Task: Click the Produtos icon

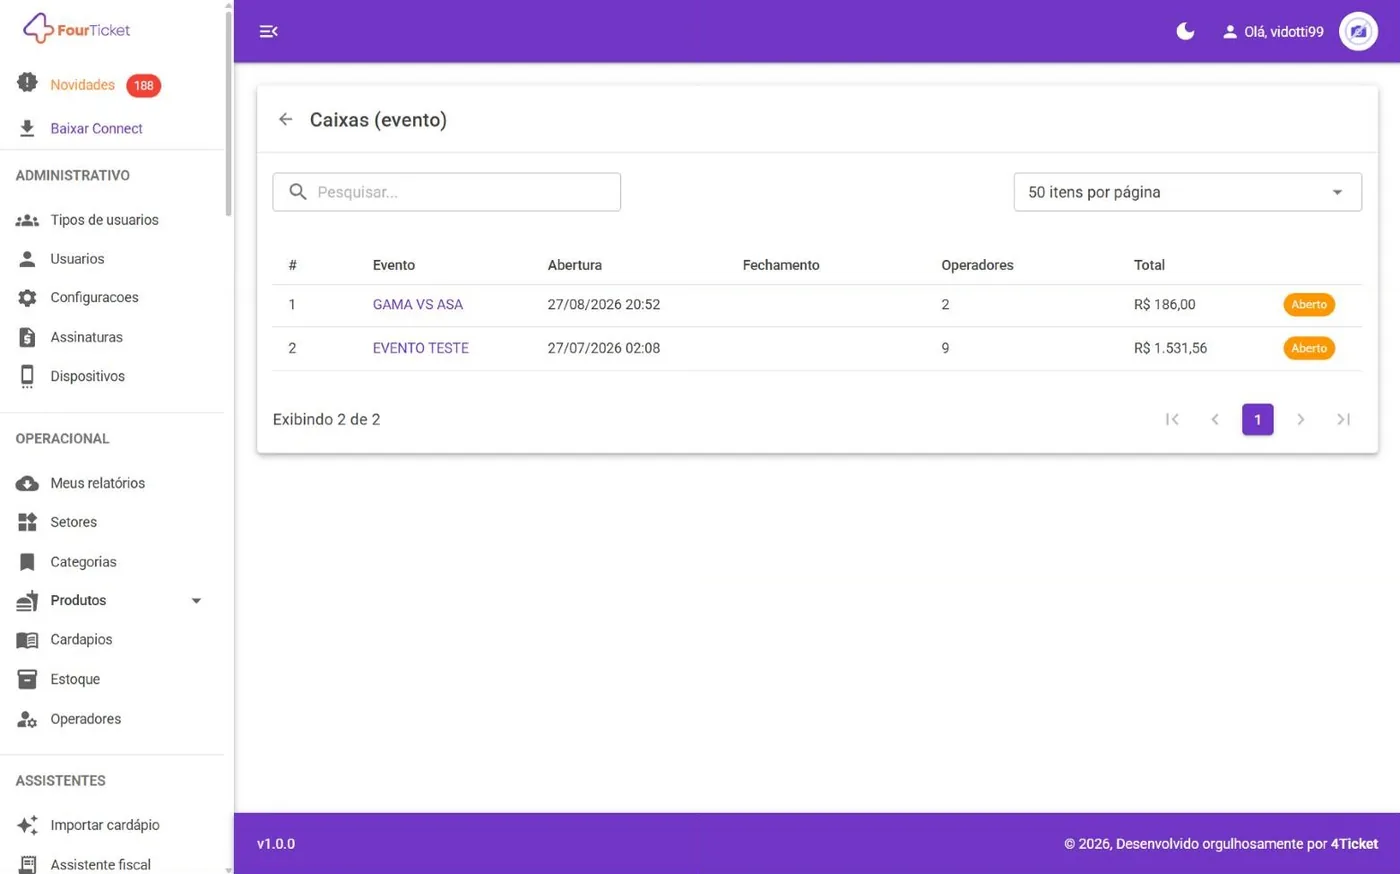Action: click(27, 601)
